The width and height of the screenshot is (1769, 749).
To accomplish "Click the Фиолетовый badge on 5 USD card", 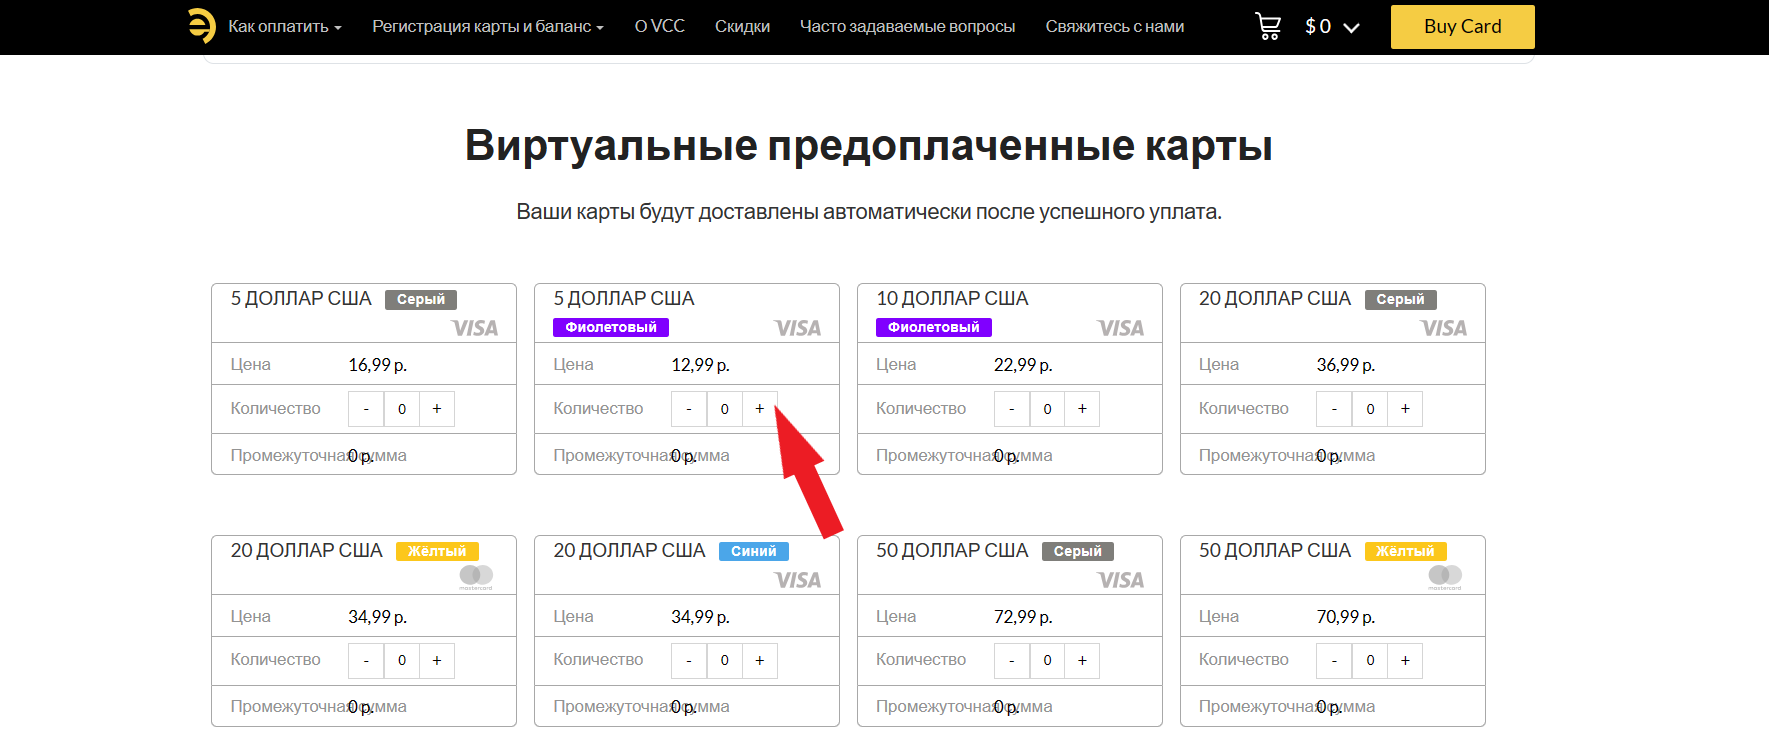I will (611, 327).
